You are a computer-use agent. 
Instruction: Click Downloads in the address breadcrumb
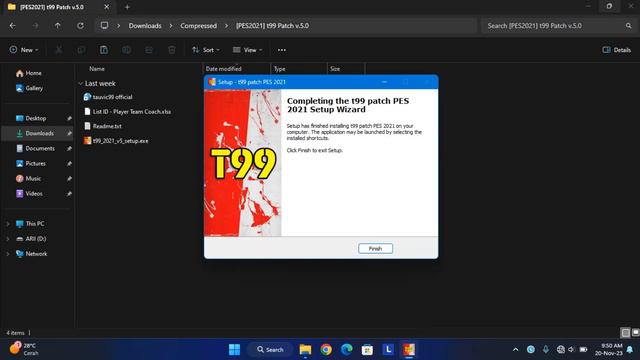[x=145, y=26]
